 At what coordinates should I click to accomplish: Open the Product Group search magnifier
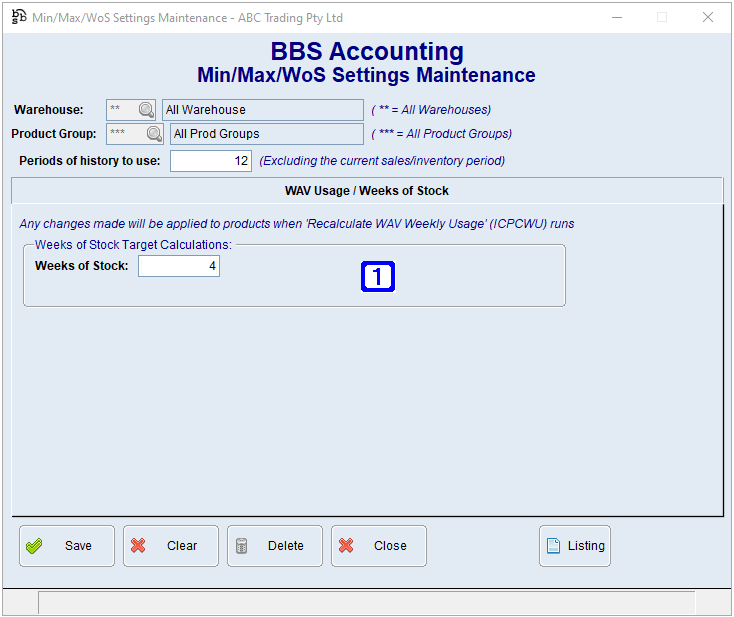(154, 134)
